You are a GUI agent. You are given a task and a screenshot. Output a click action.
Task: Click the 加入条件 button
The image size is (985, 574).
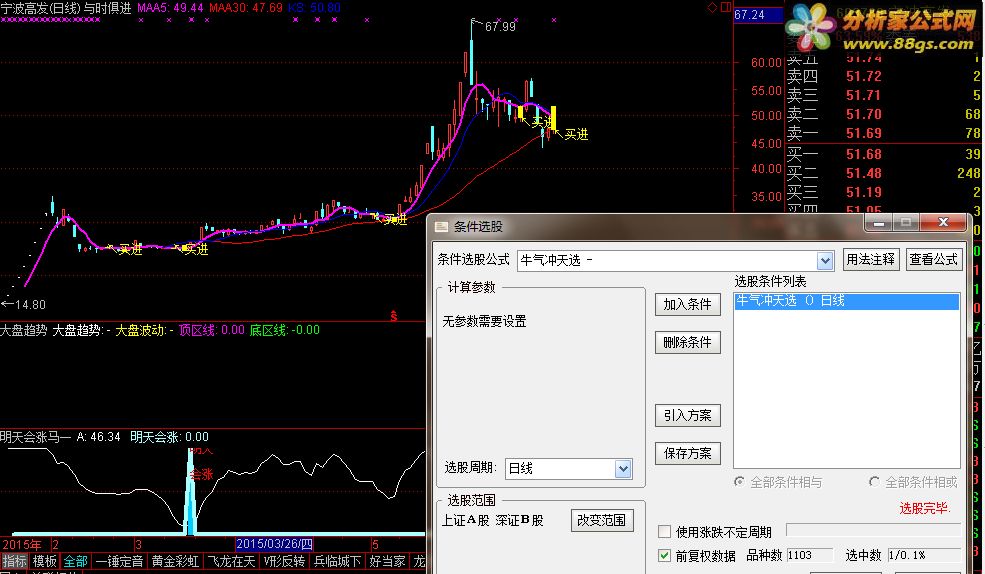[687, 305]
